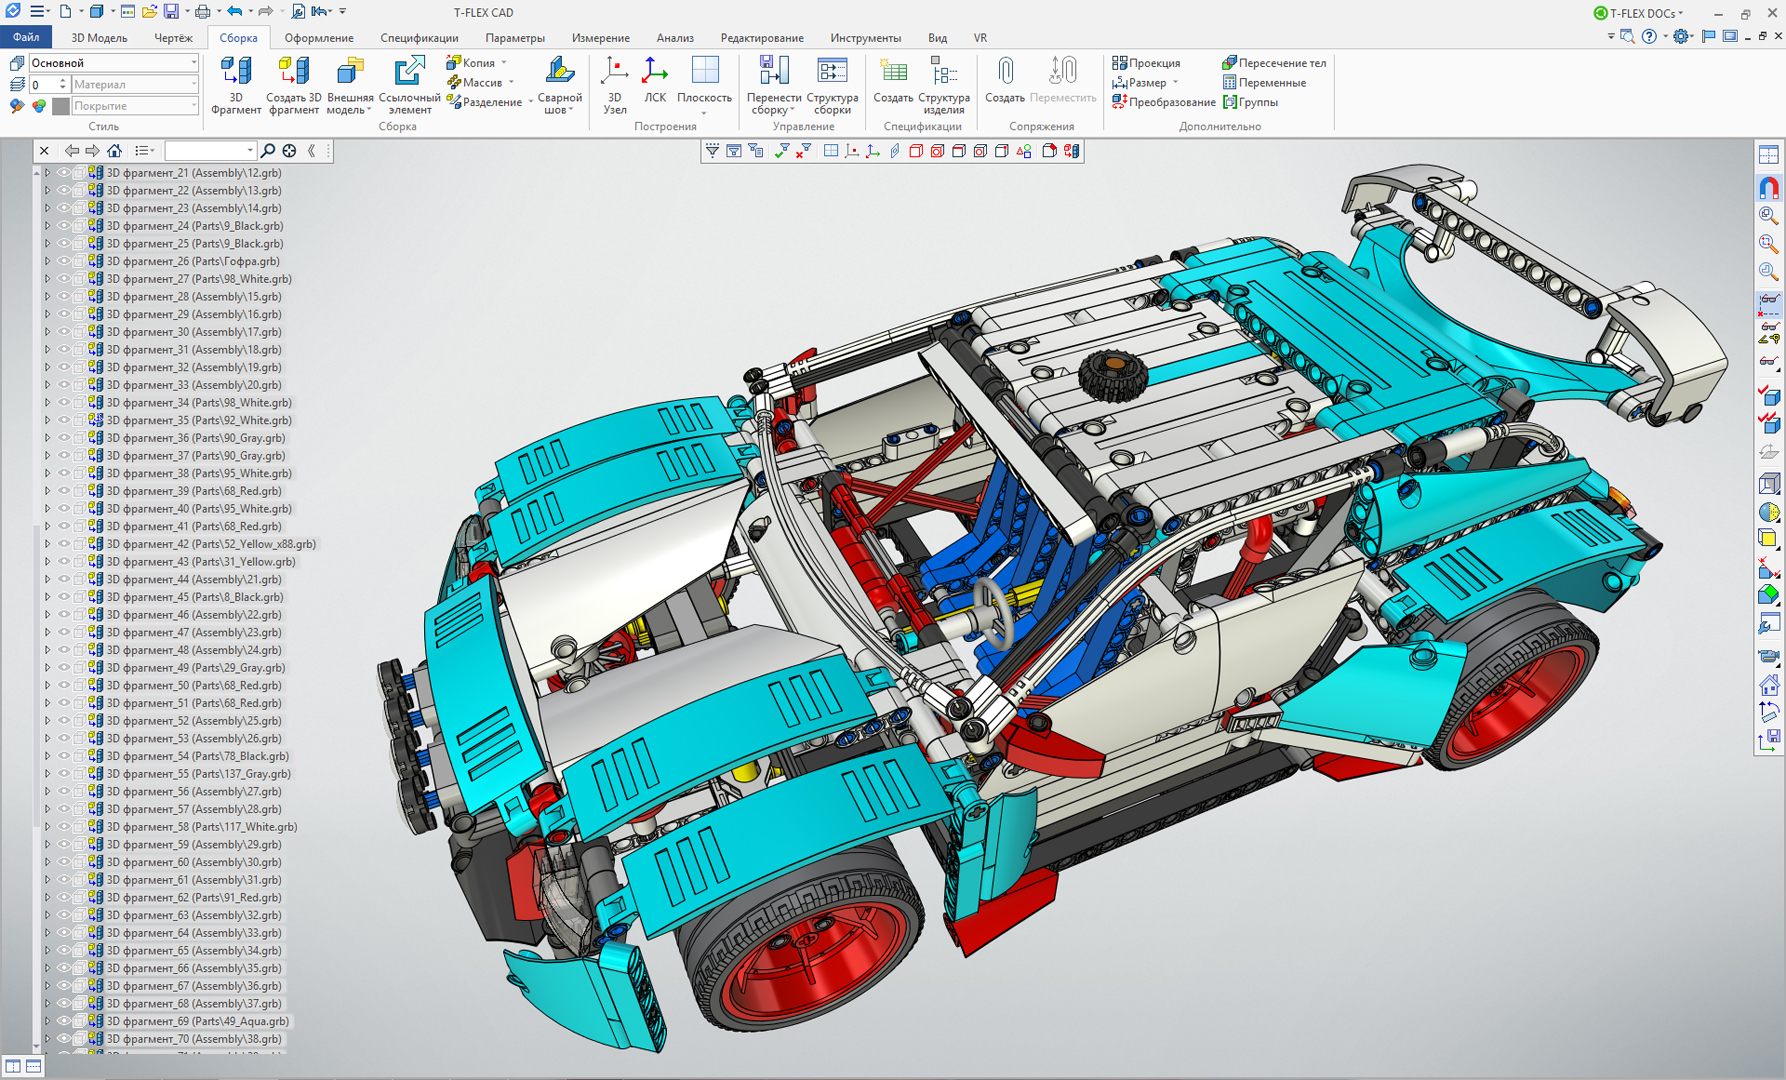Expand 3D фрагмент_22 tree node
This screenshot has height=1080, width=1786.
(47, 191)
